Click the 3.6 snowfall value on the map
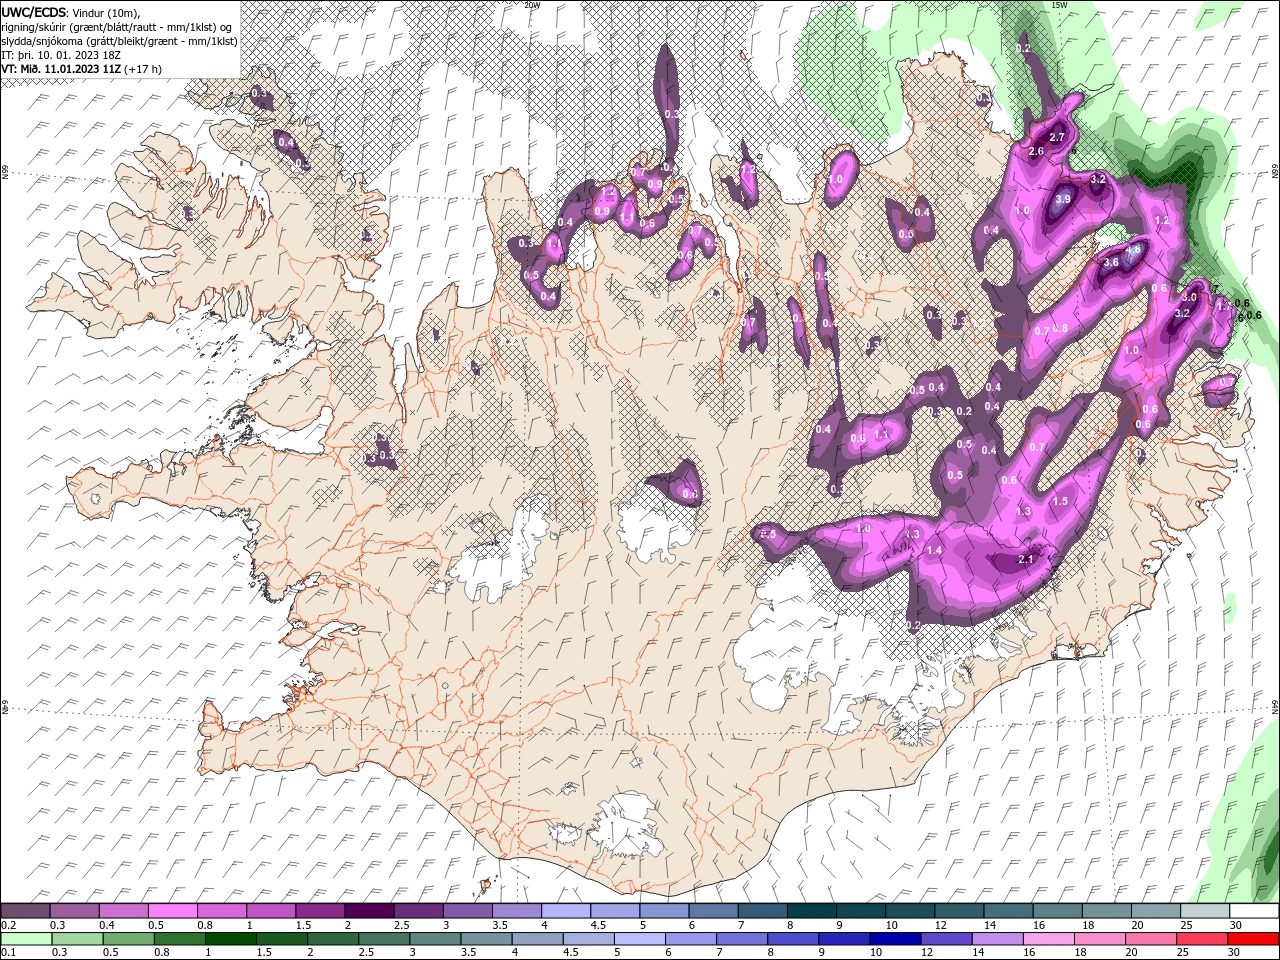Screen dimensions: 1280x960 coord(1110,262)
